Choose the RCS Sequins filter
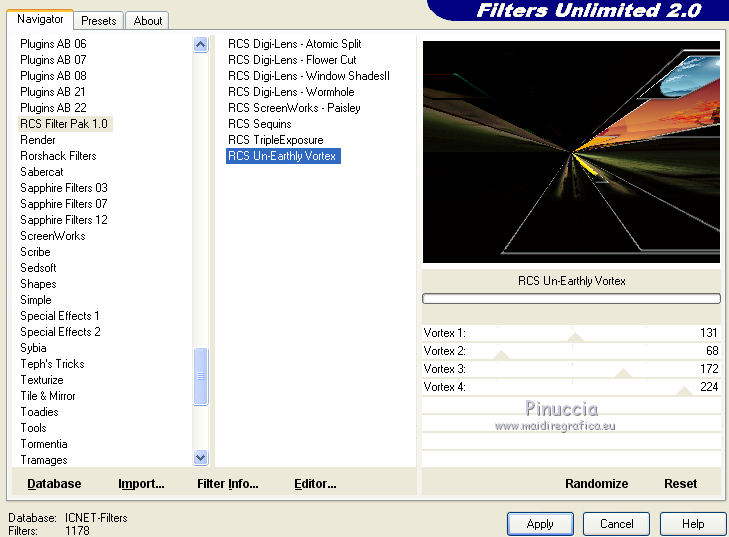 pyautogui.click(x=259, y=124)
